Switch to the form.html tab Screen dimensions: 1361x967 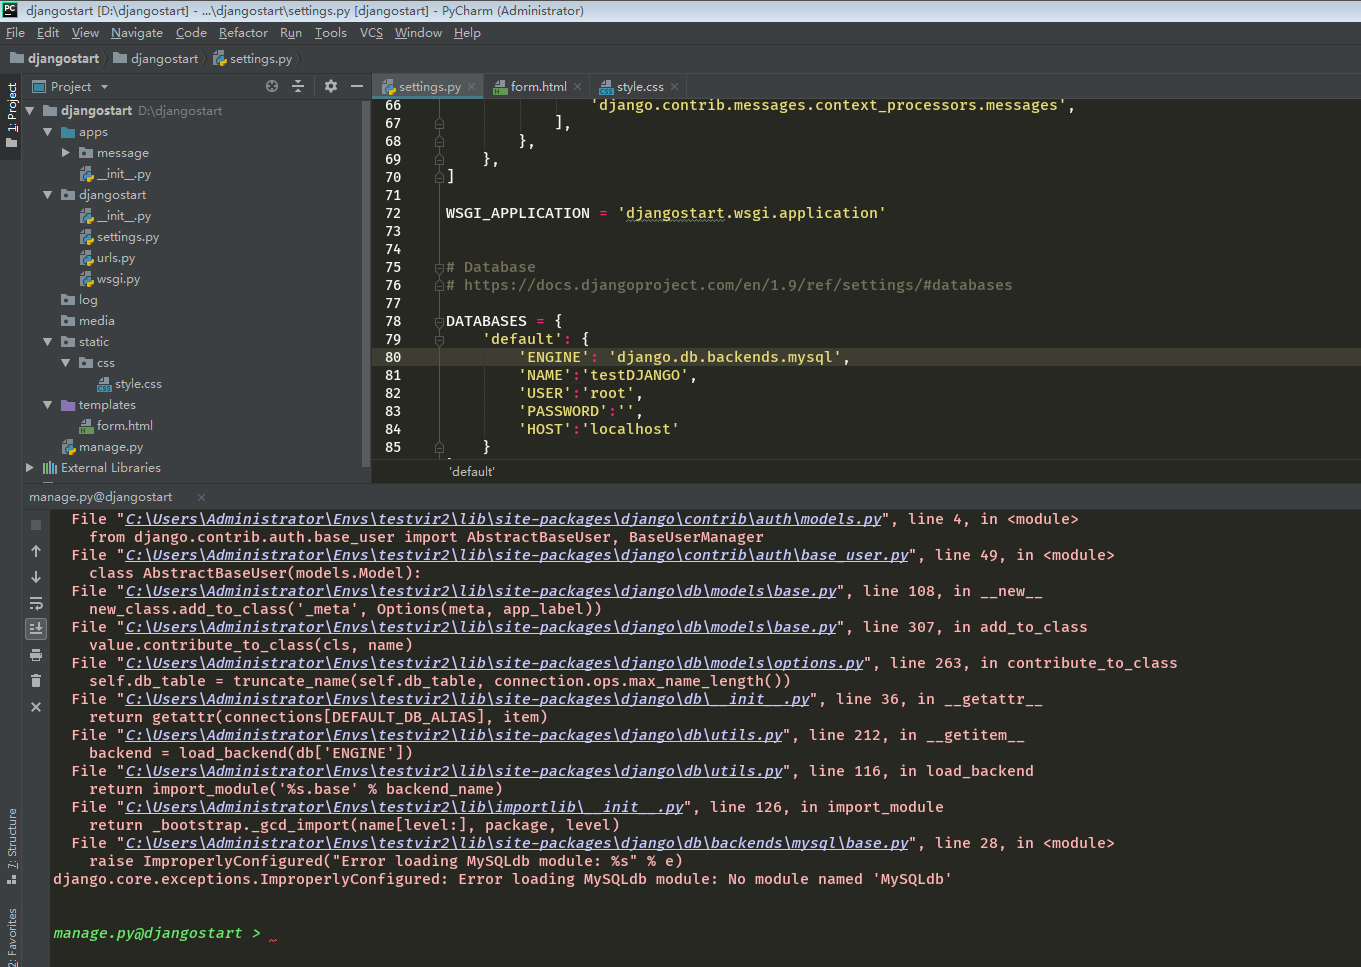[x=538, y=87]
